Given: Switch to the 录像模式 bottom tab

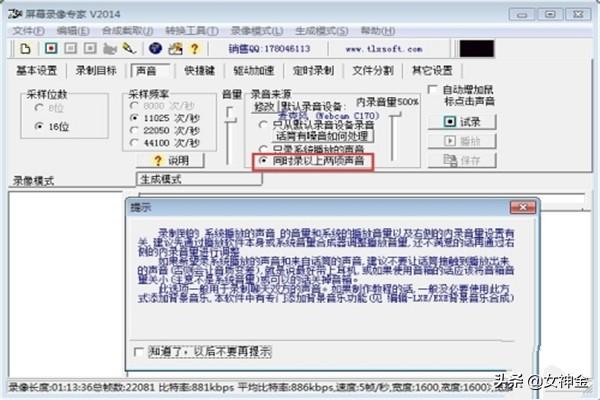Looking at the screenshot, I should pos(34,181).
